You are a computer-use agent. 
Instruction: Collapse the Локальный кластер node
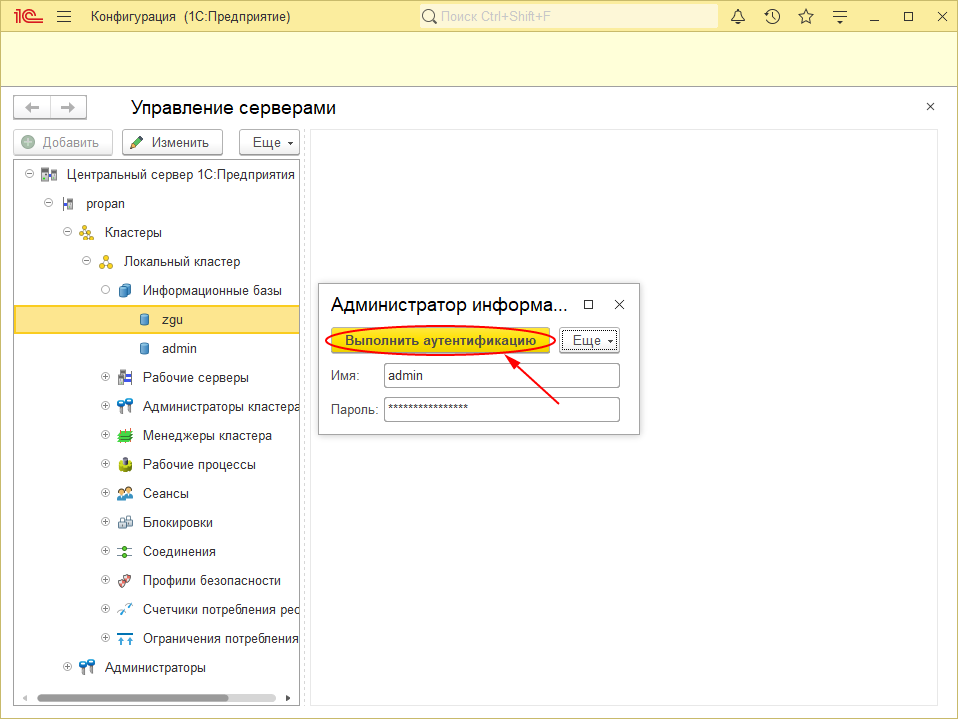86,261
